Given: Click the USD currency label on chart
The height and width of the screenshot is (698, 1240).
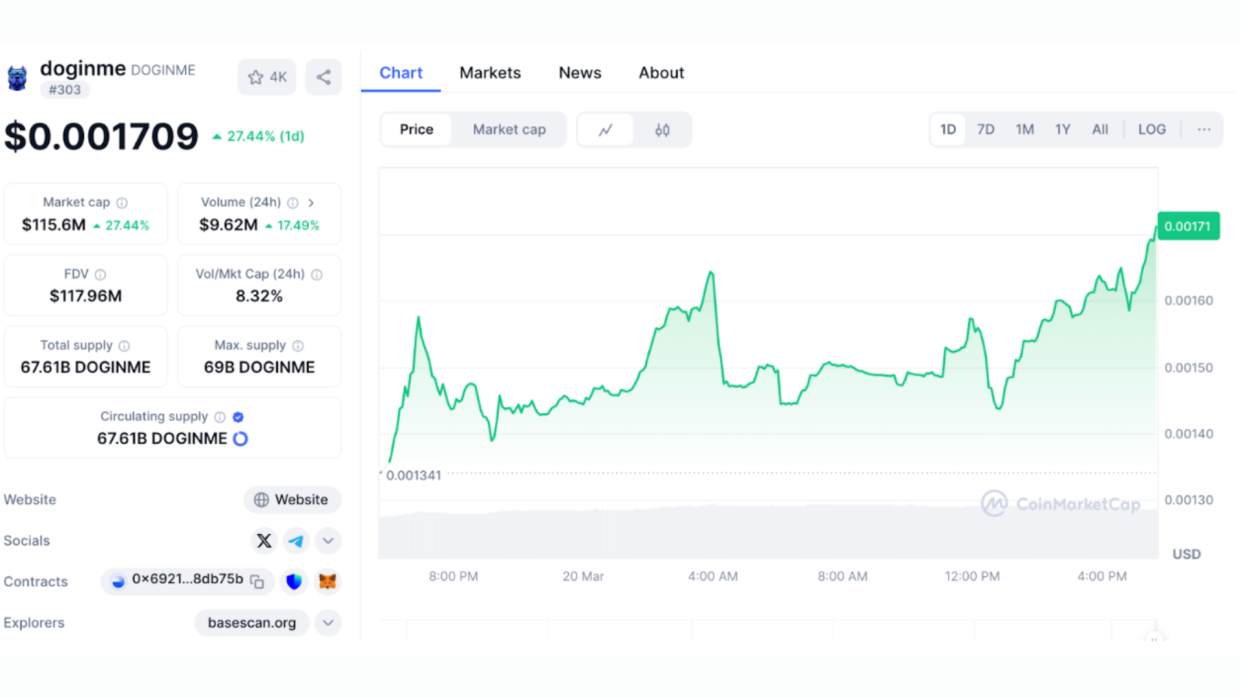Looking at the screenshot, I should coord(1187,554).
